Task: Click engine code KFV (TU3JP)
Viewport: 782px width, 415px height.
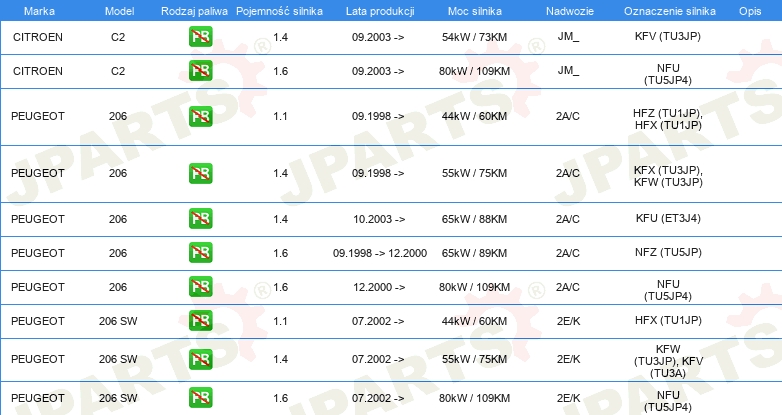Action: (668, 36)
